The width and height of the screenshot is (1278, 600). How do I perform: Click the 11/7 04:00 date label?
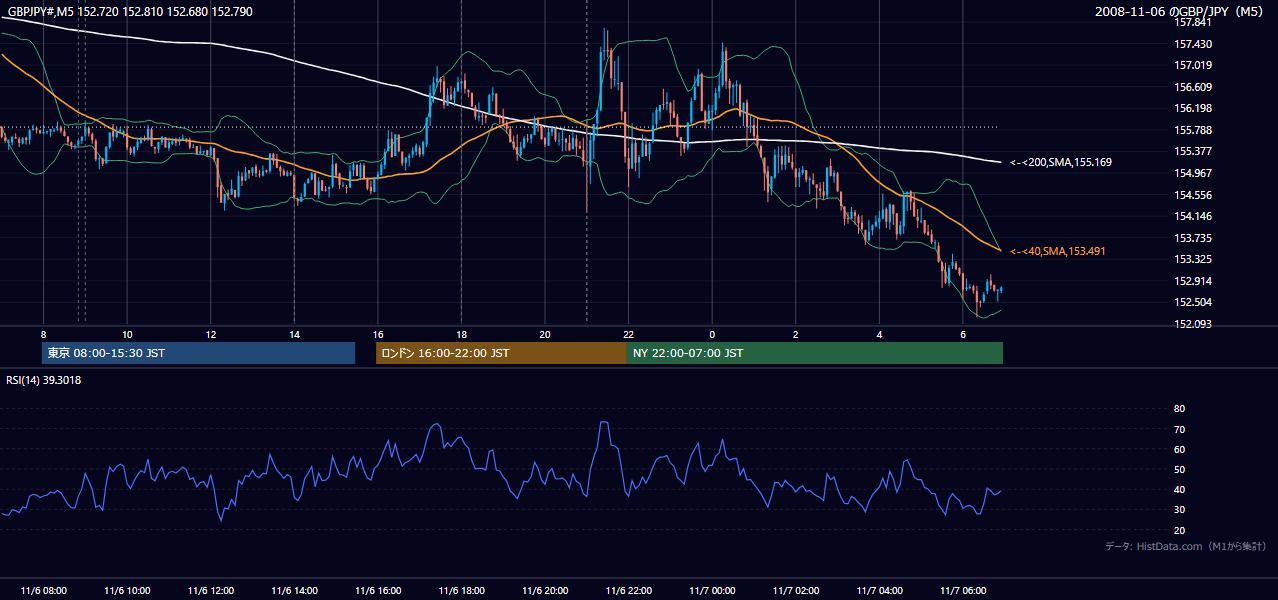[x=879, y=590]
